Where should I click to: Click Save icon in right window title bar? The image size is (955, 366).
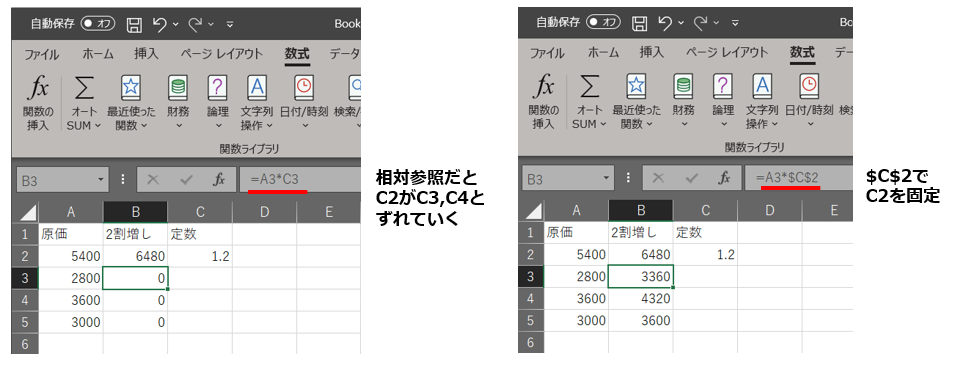pyautogui.click(x=639, y=23)
